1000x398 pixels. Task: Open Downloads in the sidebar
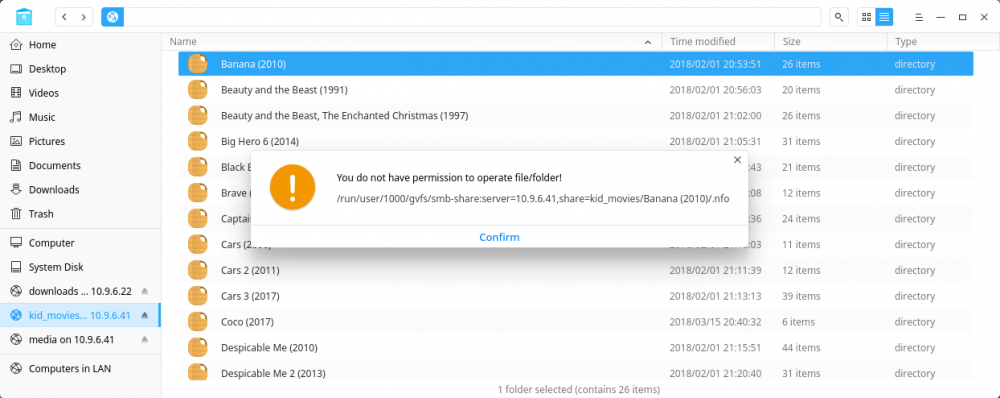(80, 190)
